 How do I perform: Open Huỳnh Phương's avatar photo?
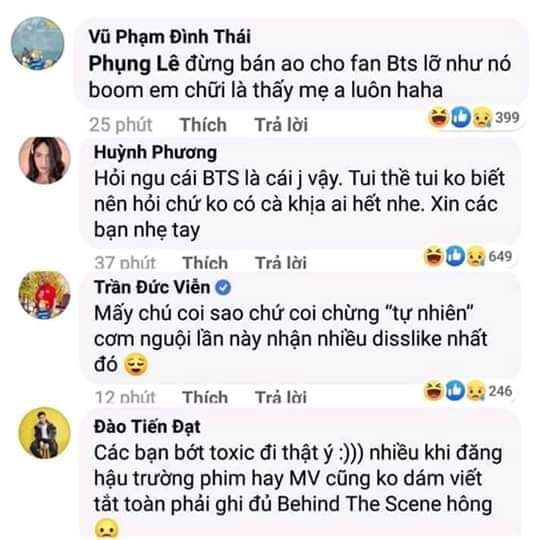click(x=44, y=160)
